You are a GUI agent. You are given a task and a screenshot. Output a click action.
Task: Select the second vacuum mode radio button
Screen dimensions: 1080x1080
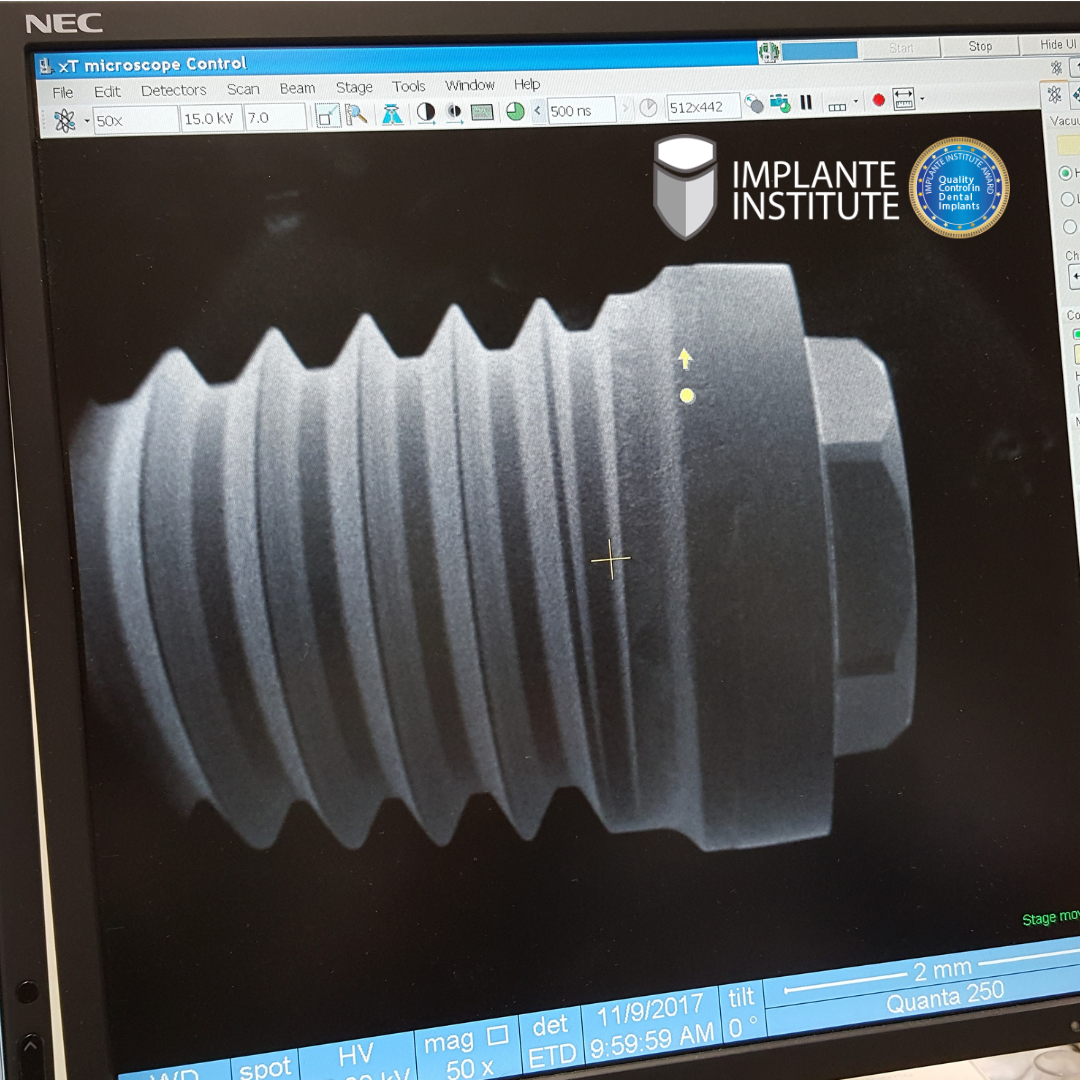click(x=1067, y=200)
